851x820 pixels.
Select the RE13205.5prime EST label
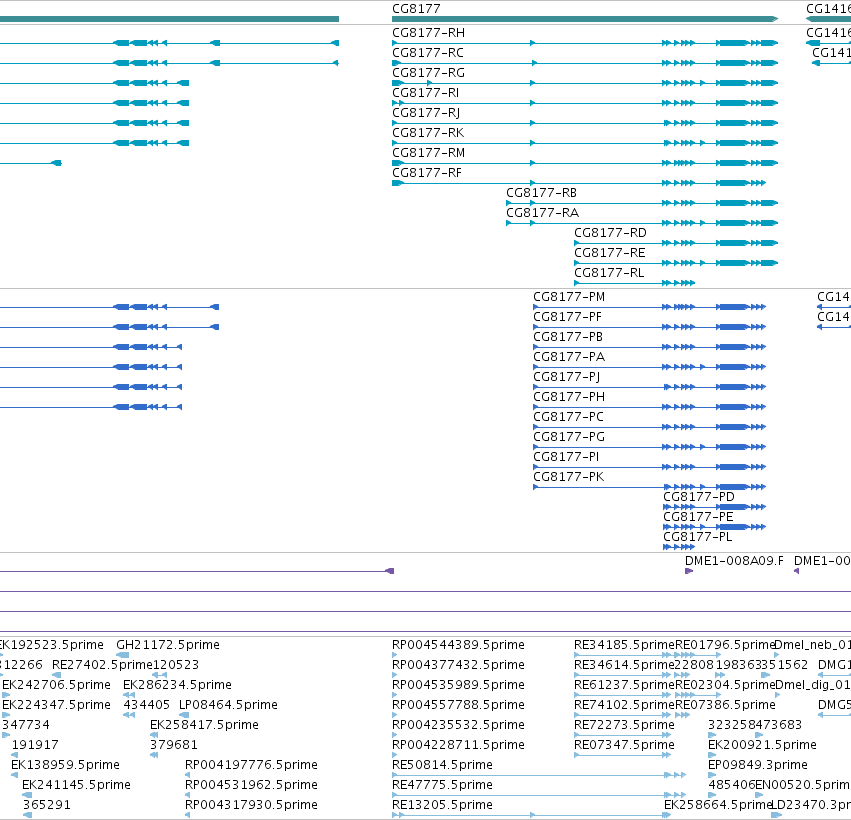442,805
